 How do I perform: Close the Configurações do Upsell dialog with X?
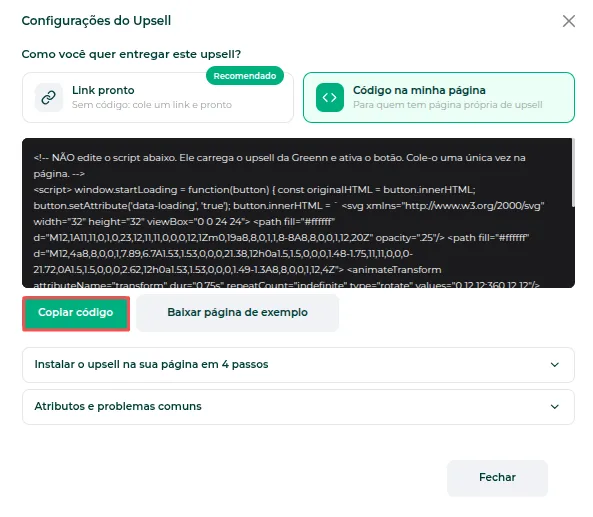tap(568, 21)
